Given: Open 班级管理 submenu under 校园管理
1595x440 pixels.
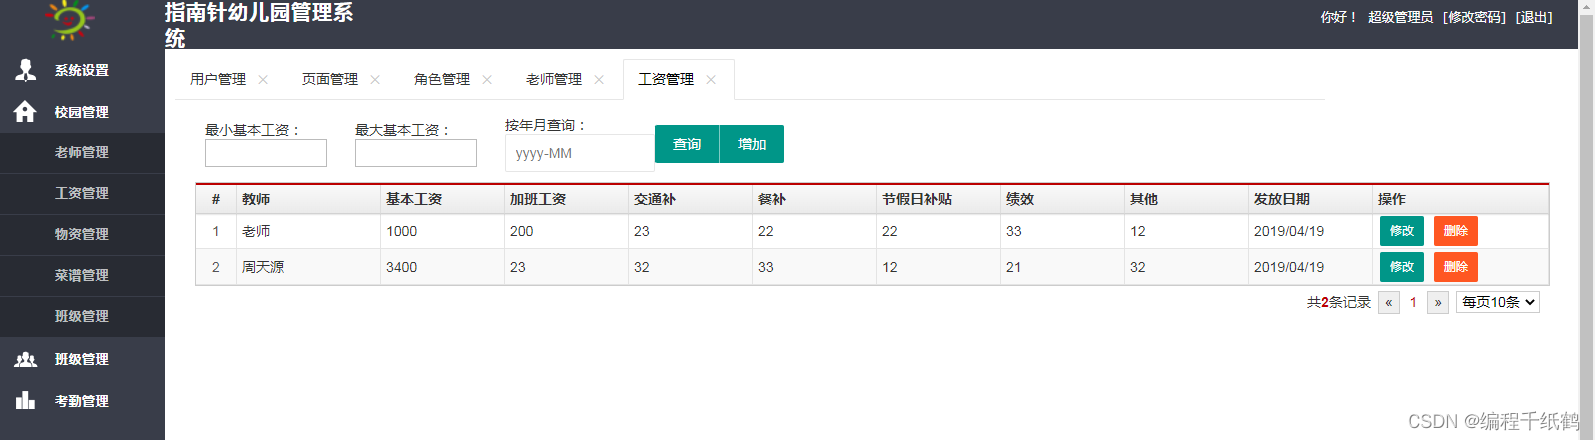Looking at the screenshot, I should [82, 317].
